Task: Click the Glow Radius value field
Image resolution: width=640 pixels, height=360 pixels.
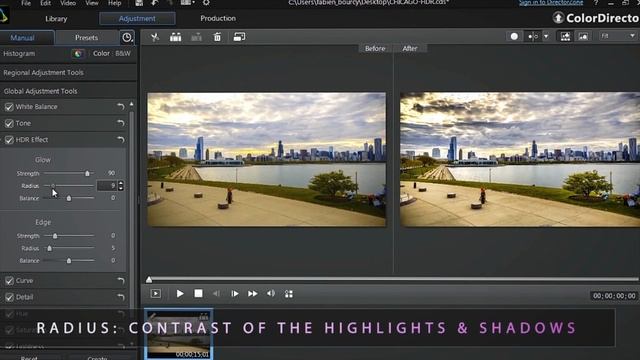Action: [x=107, y=186]
